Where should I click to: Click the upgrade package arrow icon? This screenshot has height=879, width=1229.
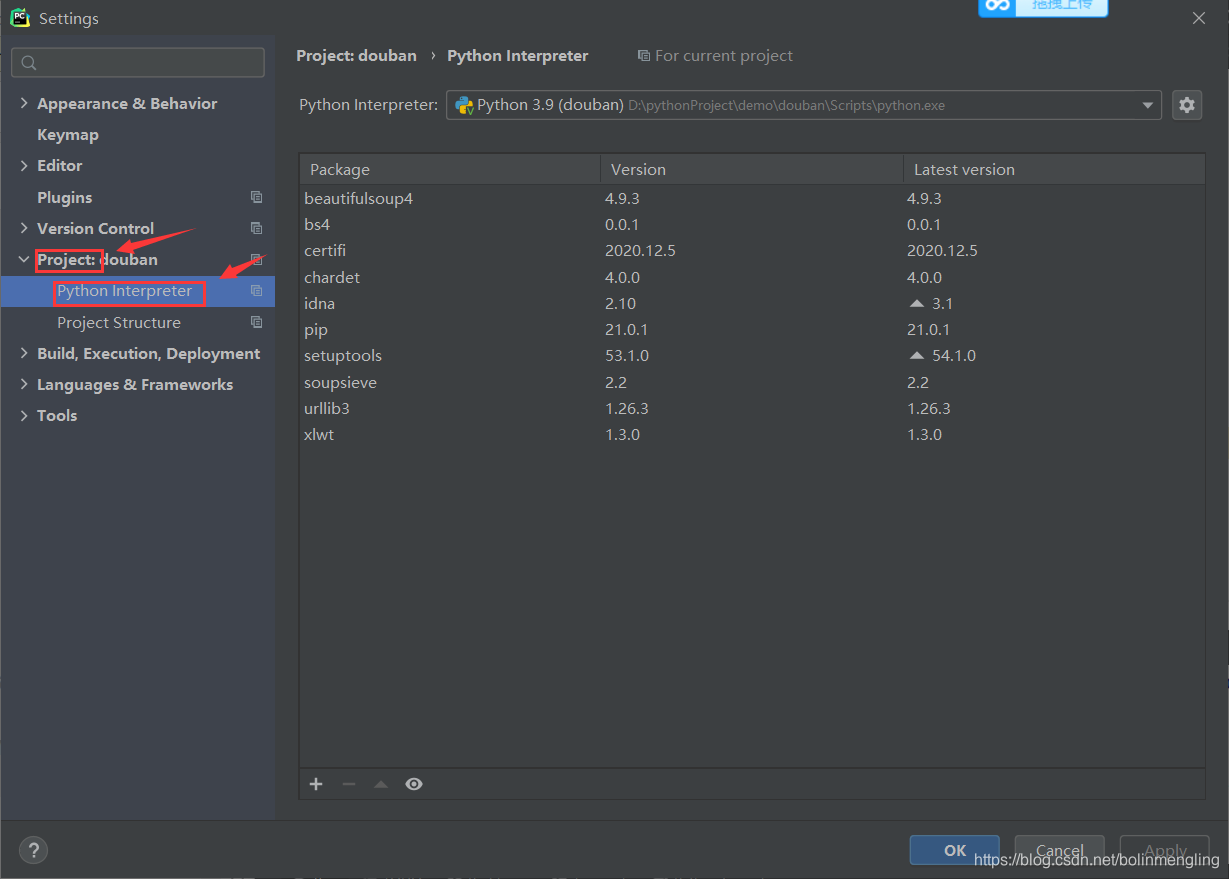[380, 784]
